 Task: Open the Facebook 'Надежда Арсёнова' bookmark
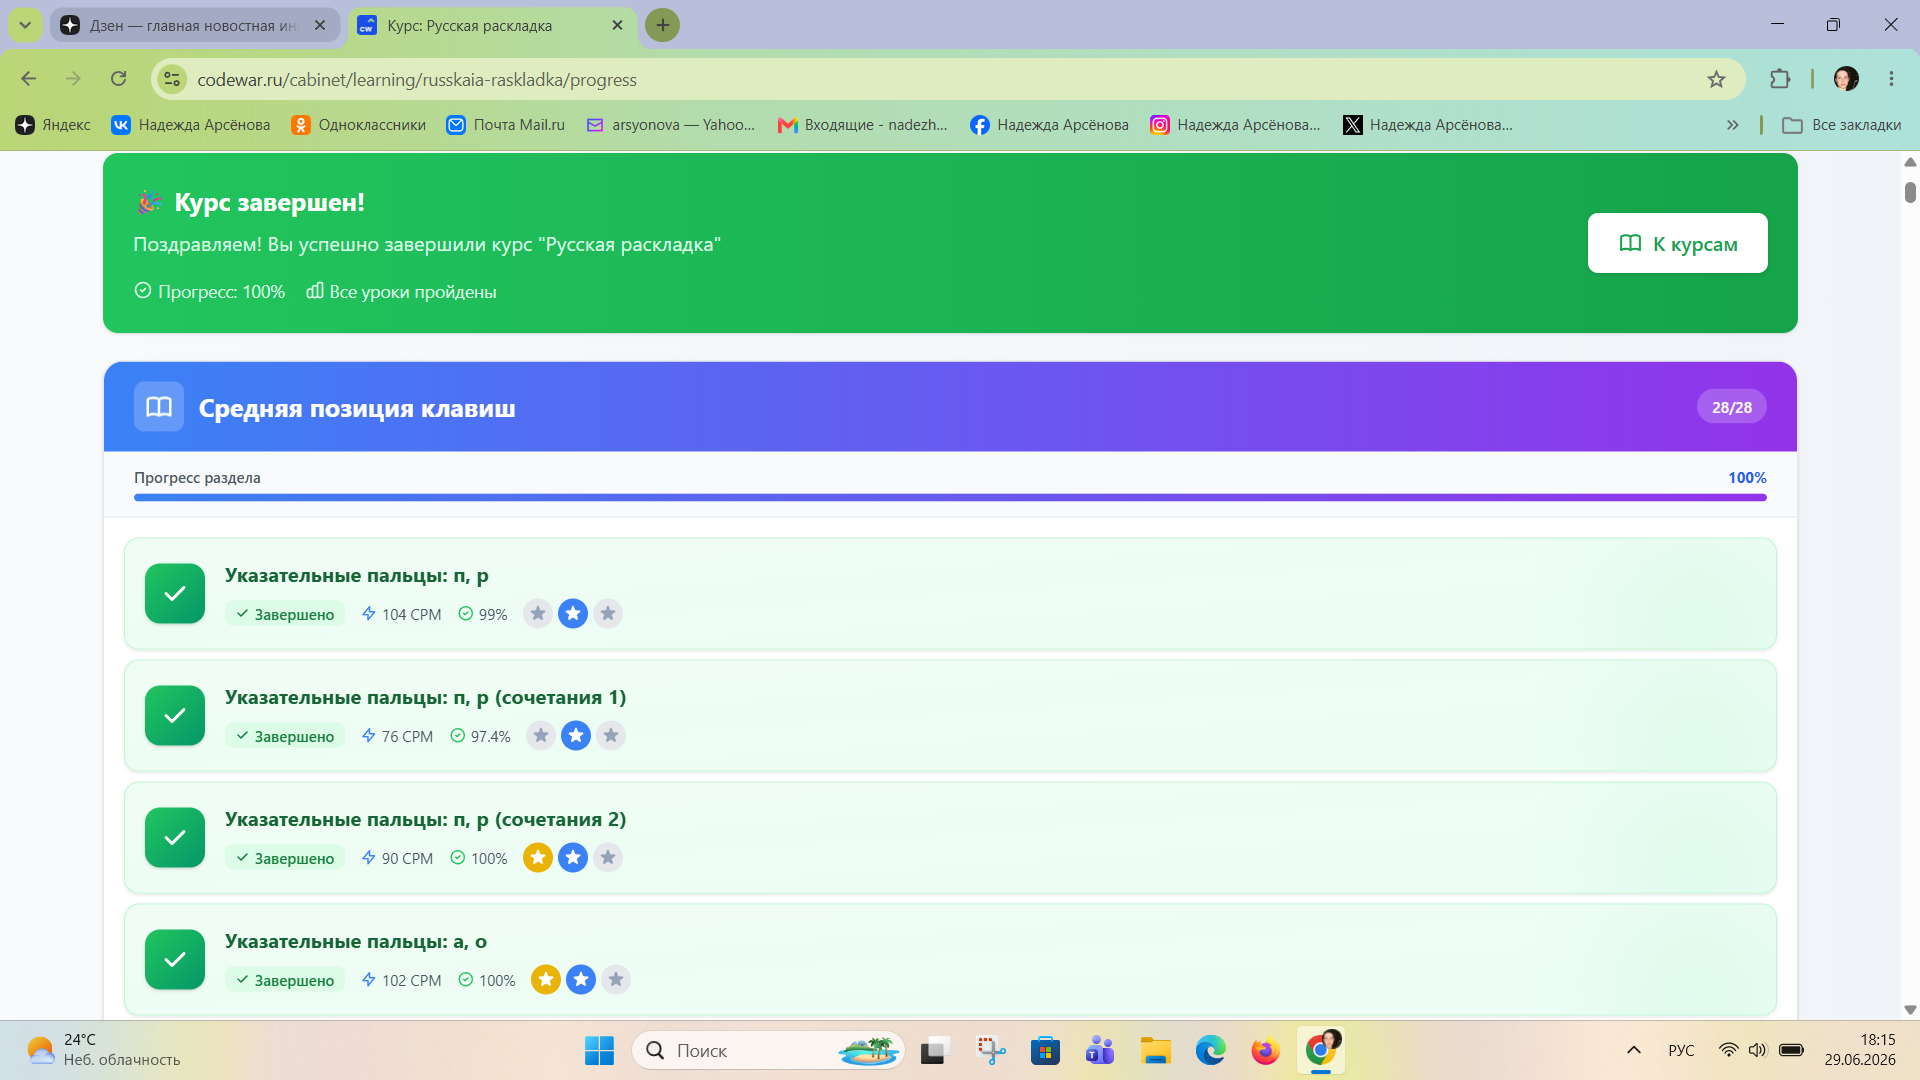coord(1049,125)
